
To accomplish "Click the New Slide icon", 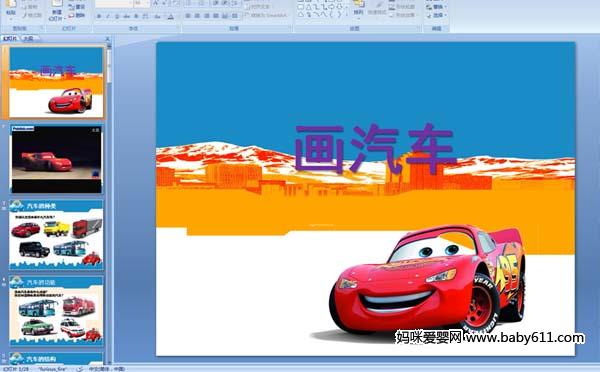I will [x=57, y=5].
